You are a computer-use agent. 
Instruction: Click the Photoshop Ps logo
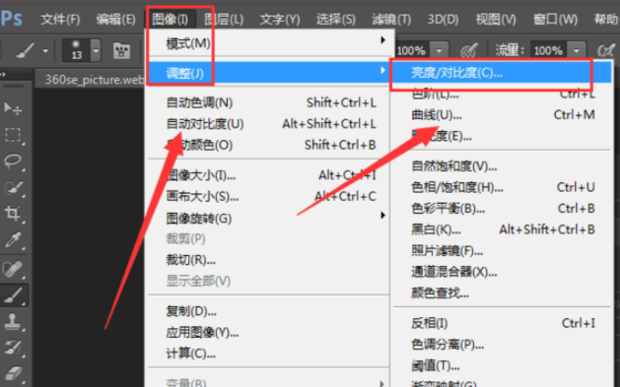[x=12, y=18]
